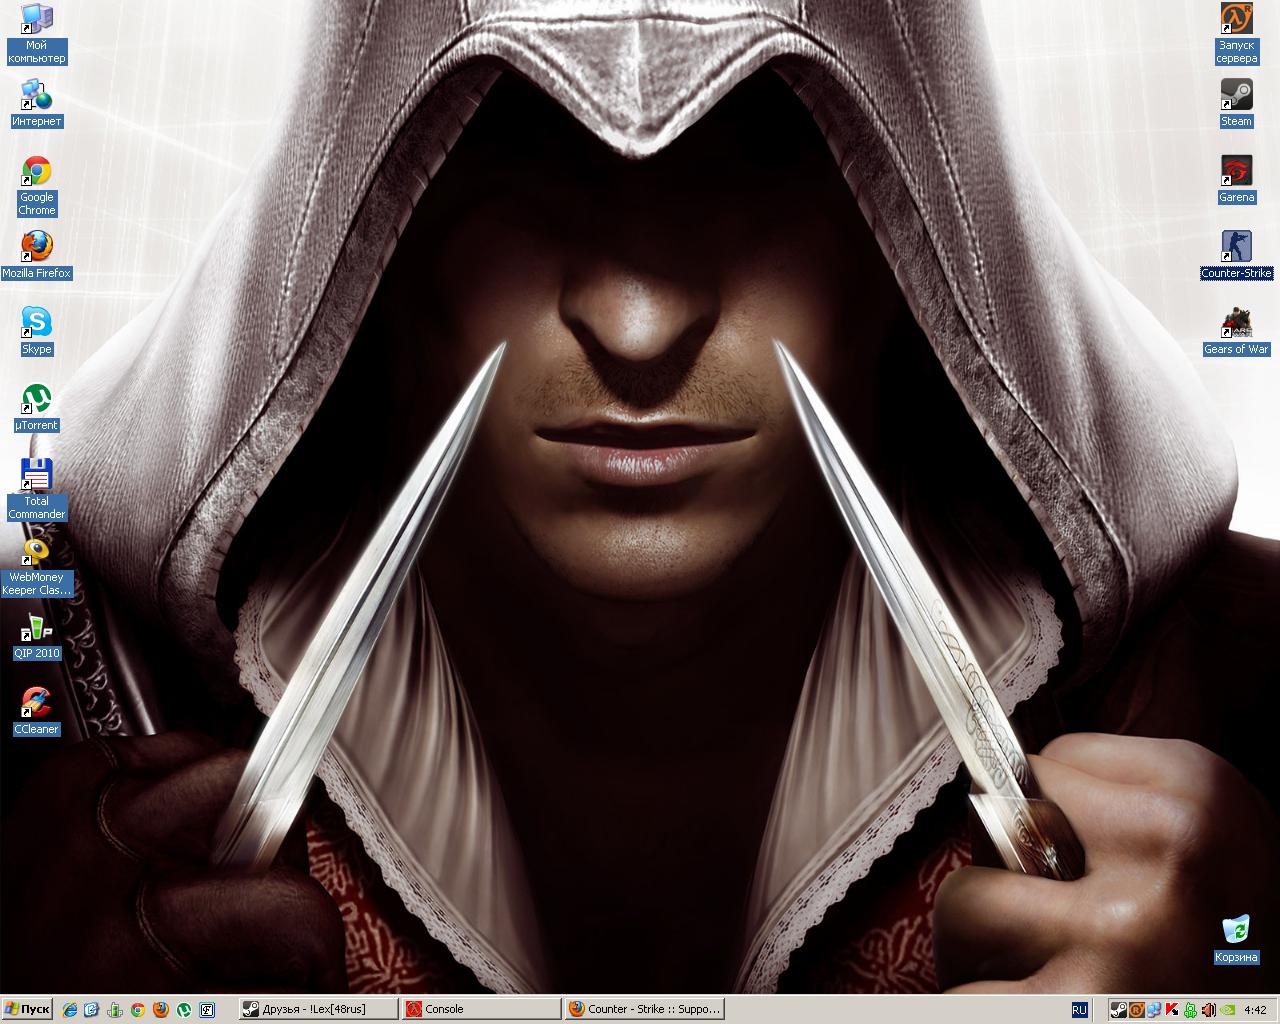This screenshot has height=1024, width=1280.
Task: Launch Internet Explorer from quick launch
Action: point(69,1010)
